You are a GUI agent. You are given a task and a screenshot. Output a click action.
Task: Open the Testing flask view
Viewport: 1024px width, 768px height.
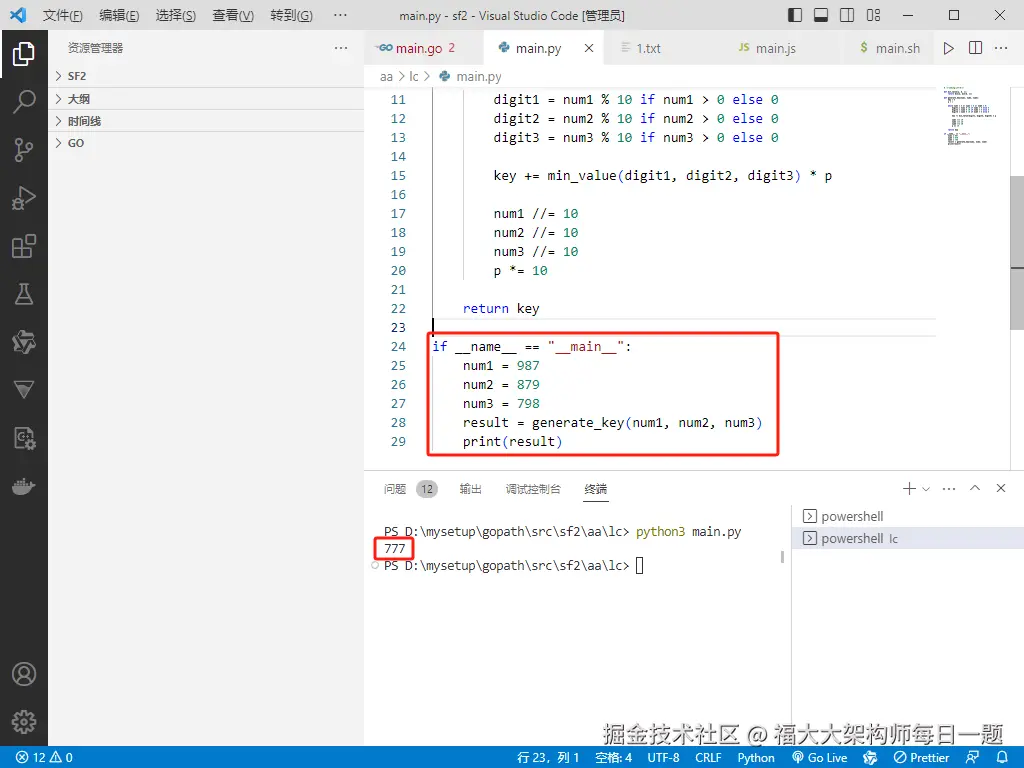tap(24, 294)
